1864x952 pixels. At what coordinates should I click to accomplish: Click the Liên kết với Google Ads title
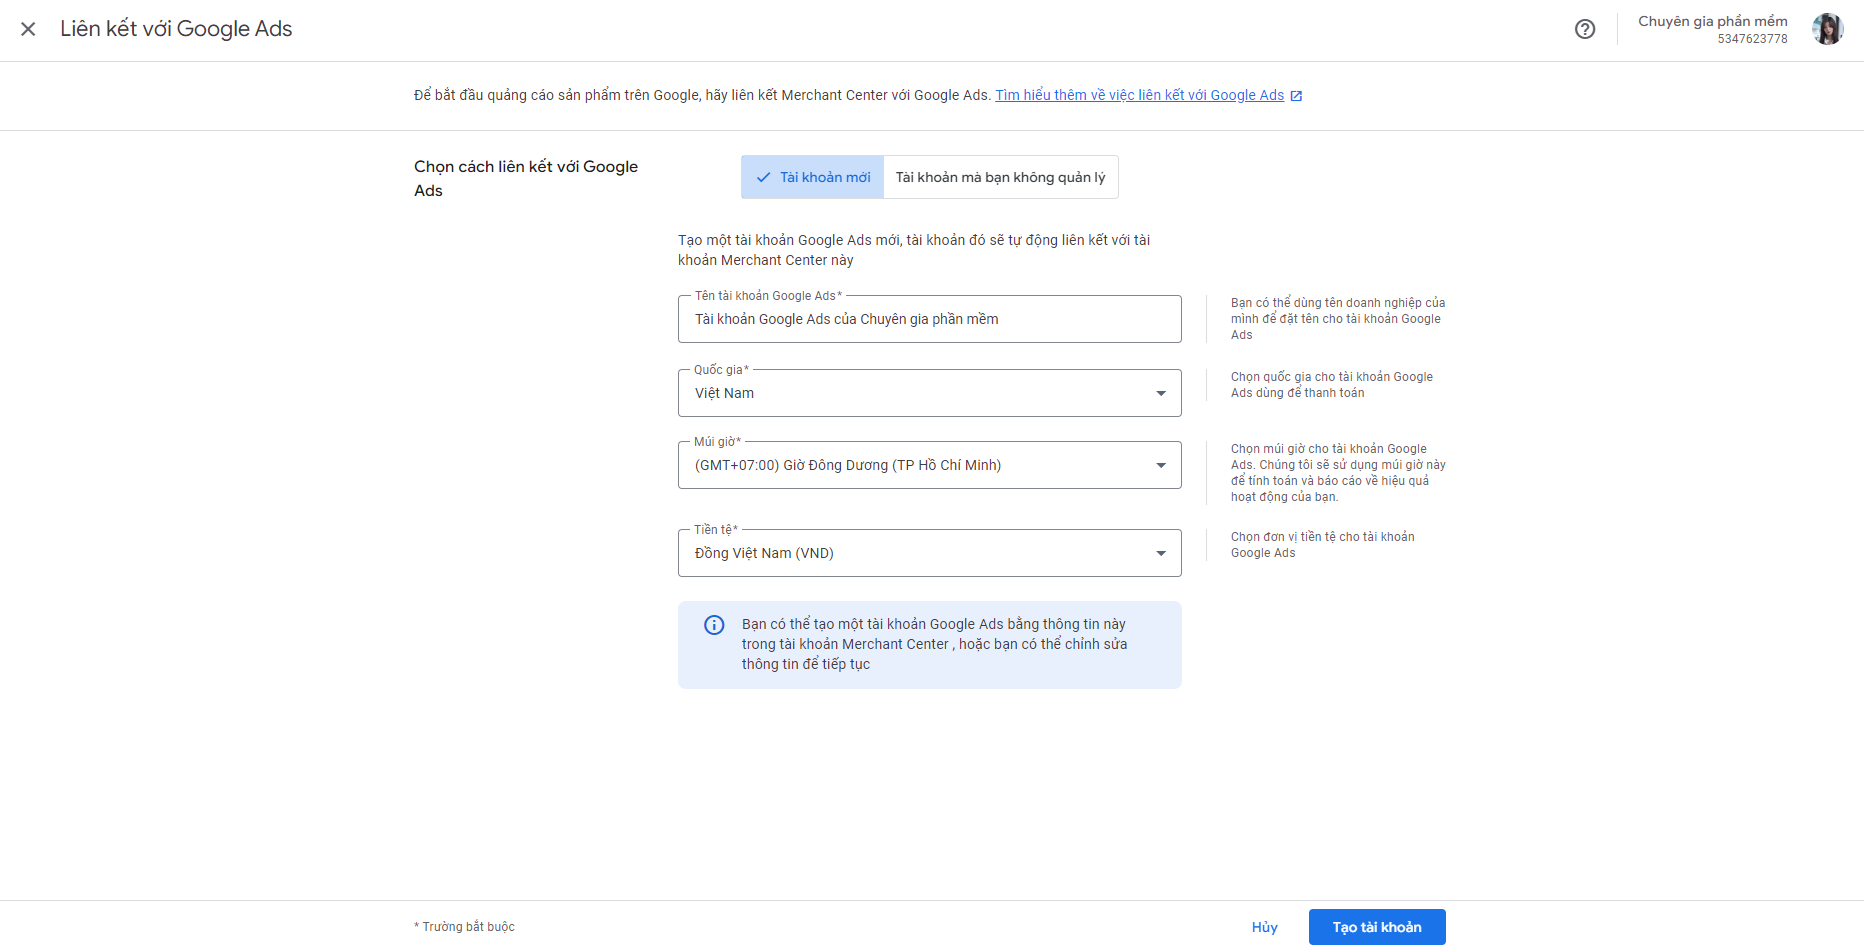click(176, 29)
